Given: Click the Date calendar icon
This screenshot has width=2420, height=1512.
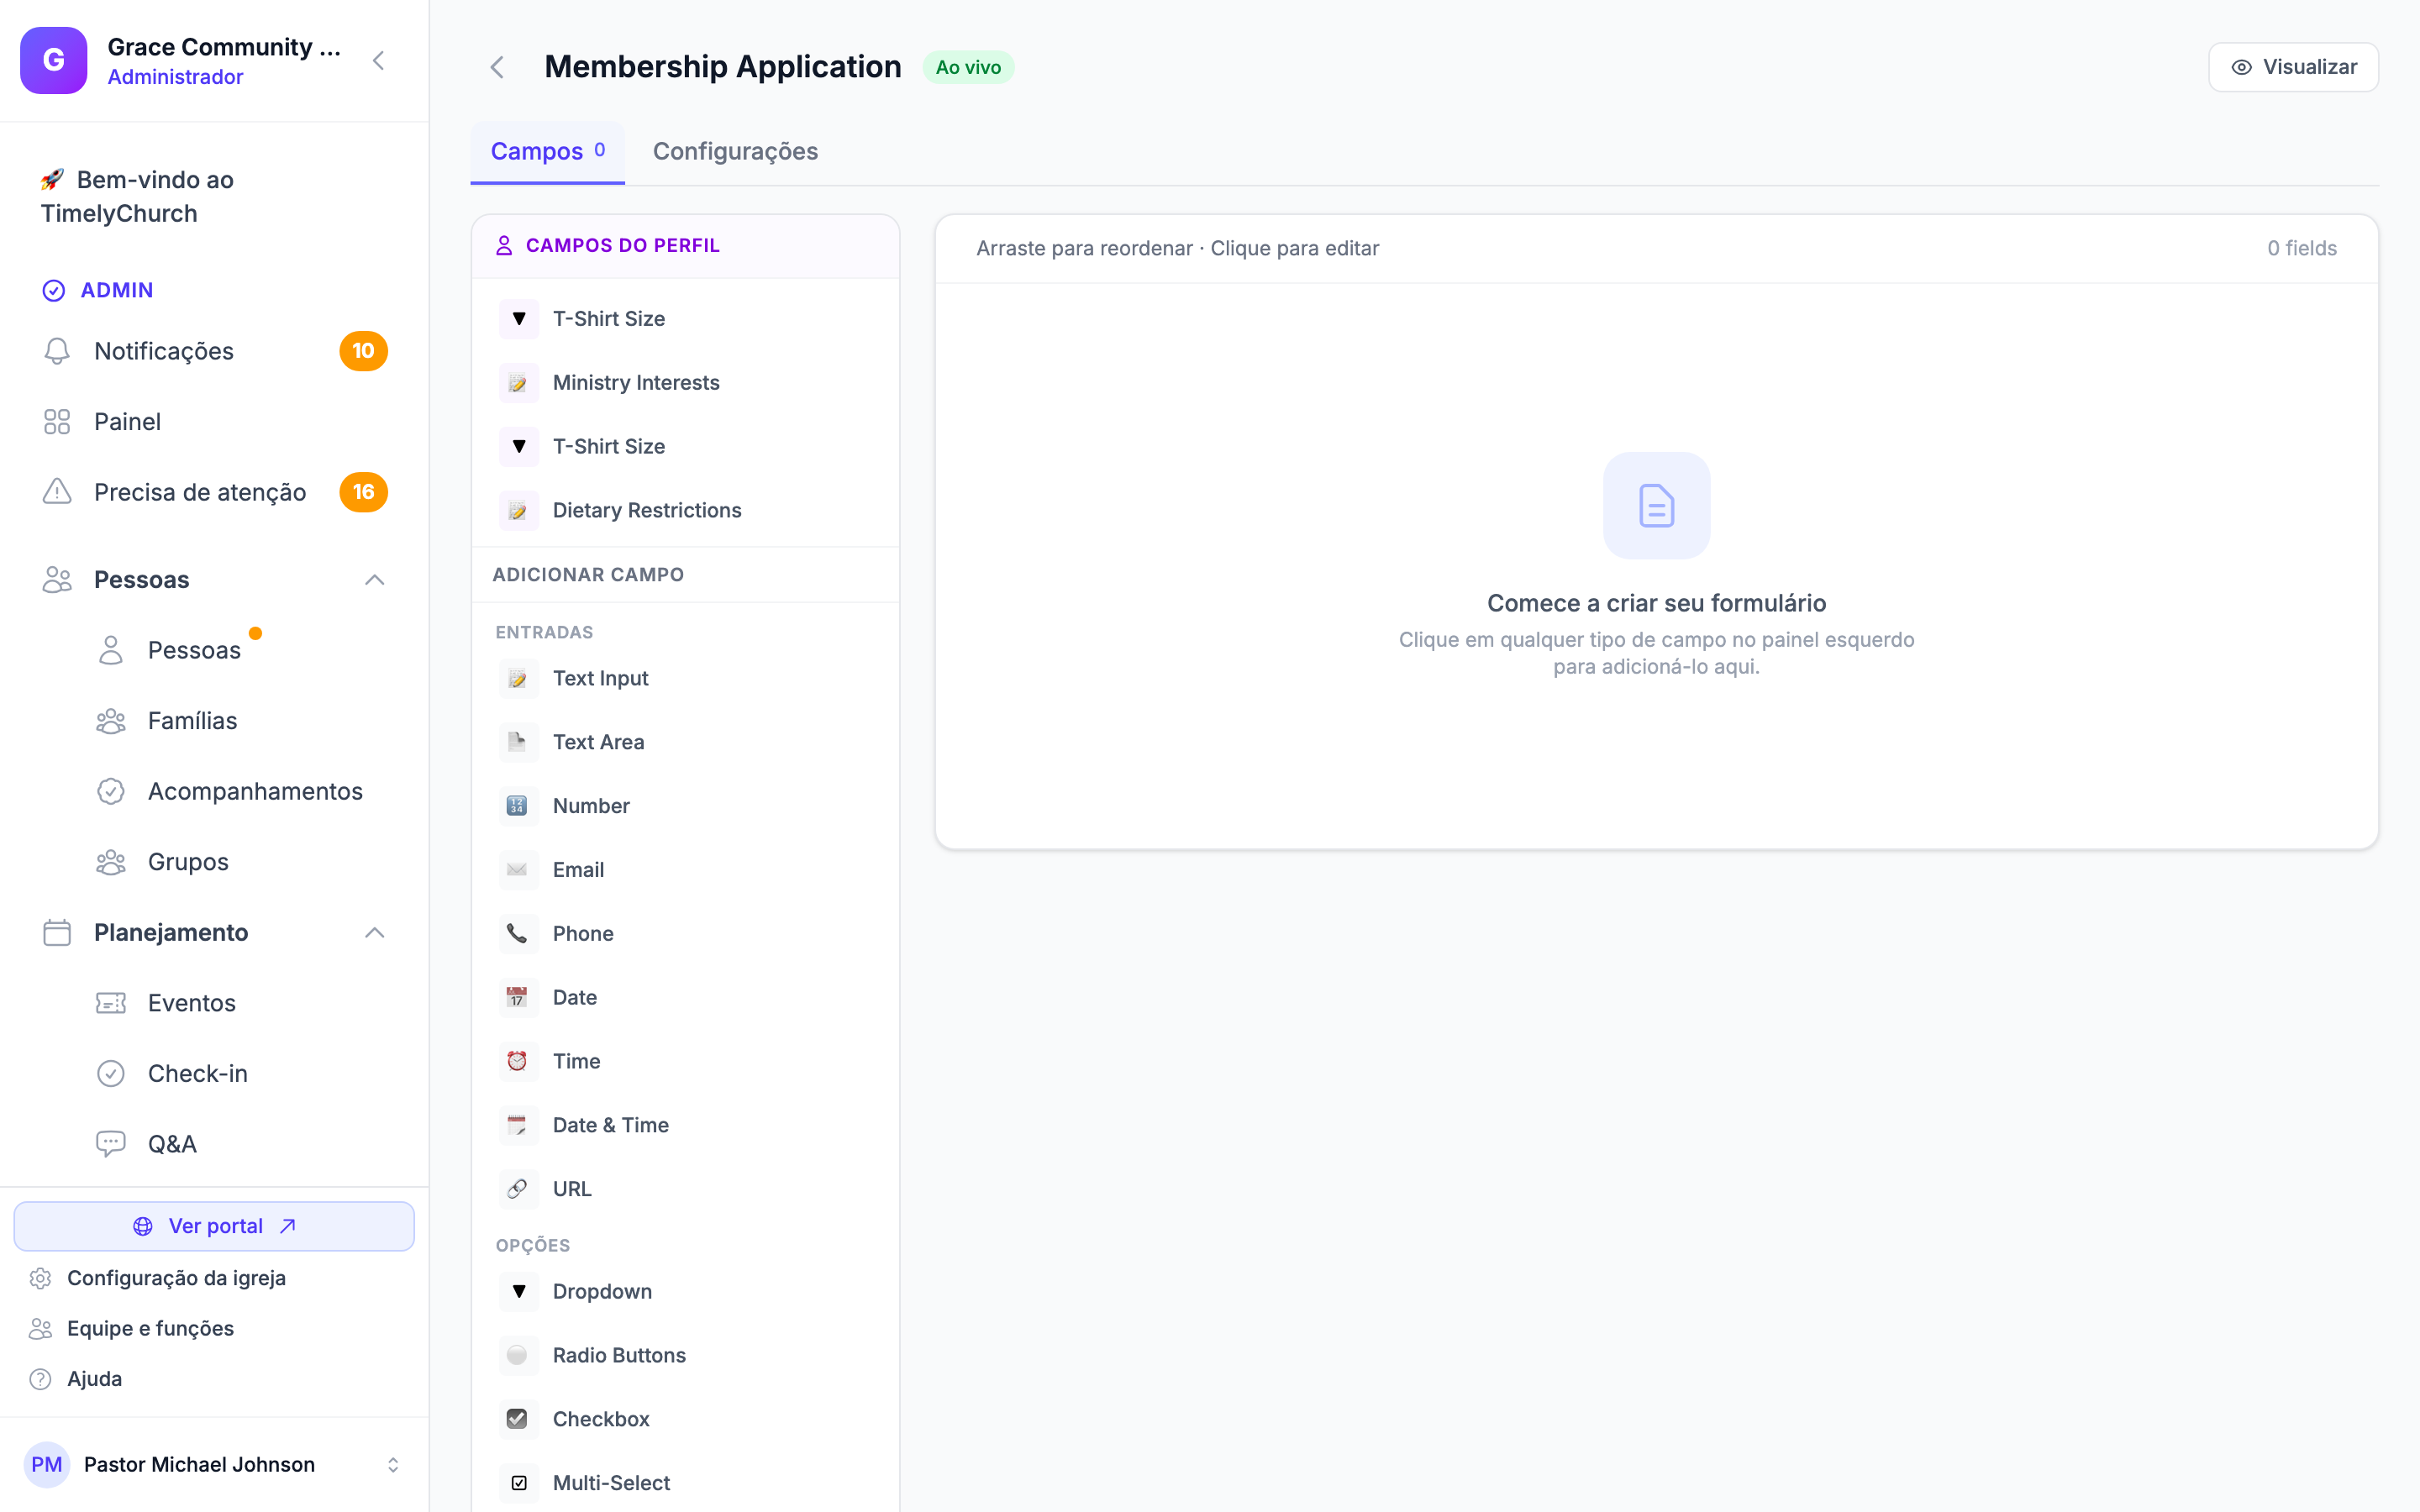Looking at the screenshot, I should pyautogui.click(x=518, y=998).
